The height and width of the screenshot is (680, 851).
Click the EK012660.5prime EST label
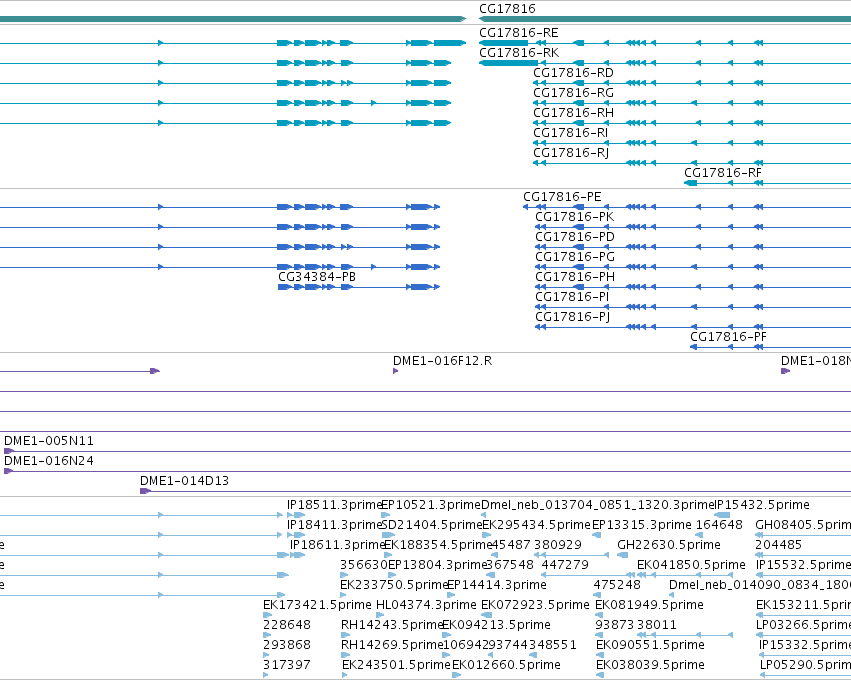pyautogui.click(x=506, y=665)
